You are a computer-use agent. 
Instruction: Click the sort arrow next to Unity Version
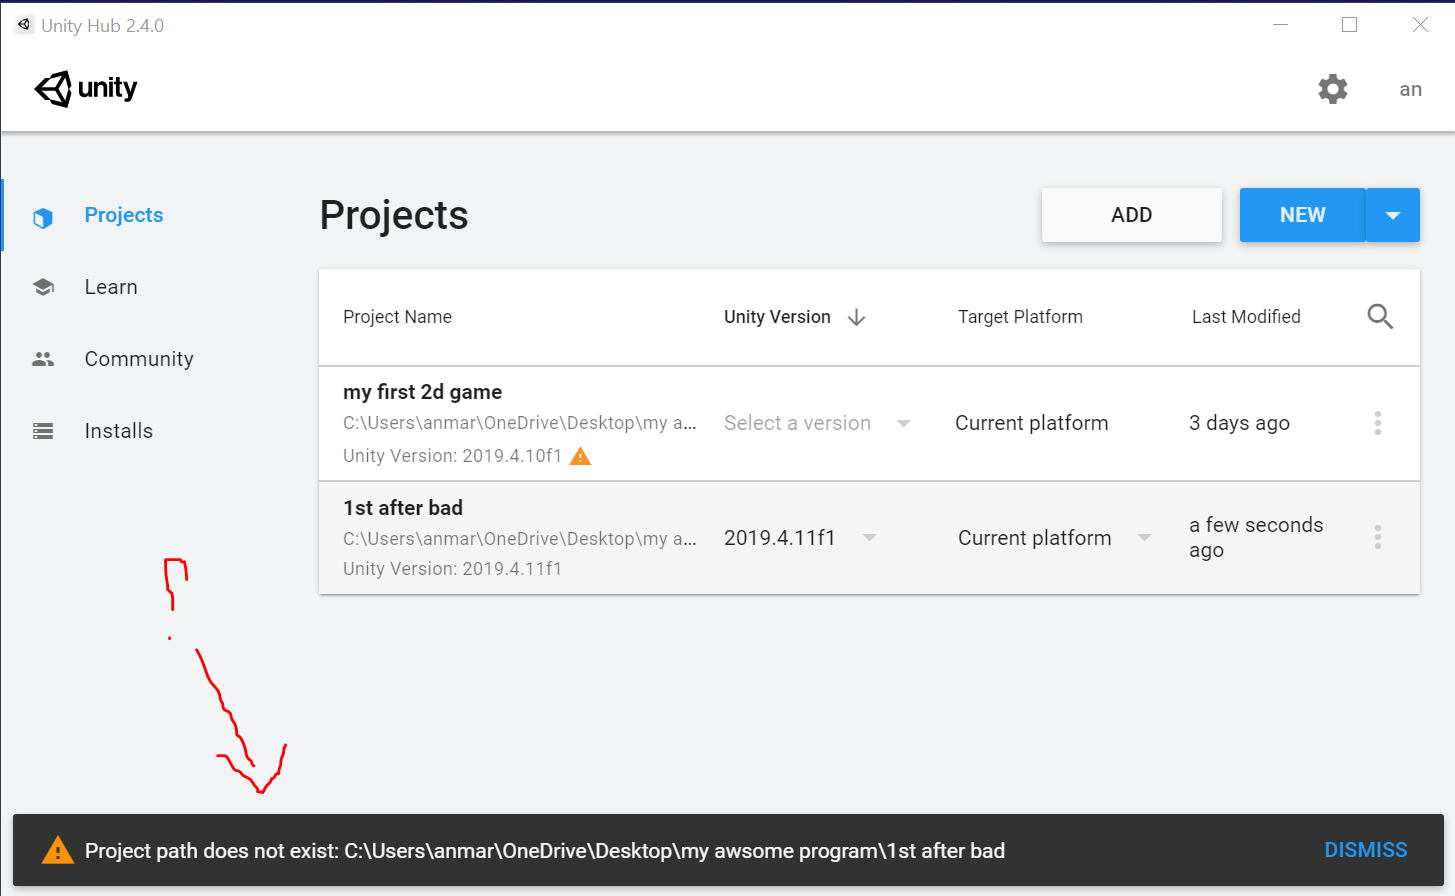(856, 317)
